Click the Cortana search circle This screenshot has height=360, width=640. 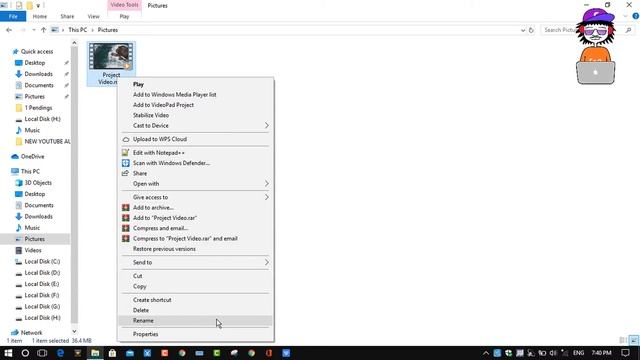(25, 353)
